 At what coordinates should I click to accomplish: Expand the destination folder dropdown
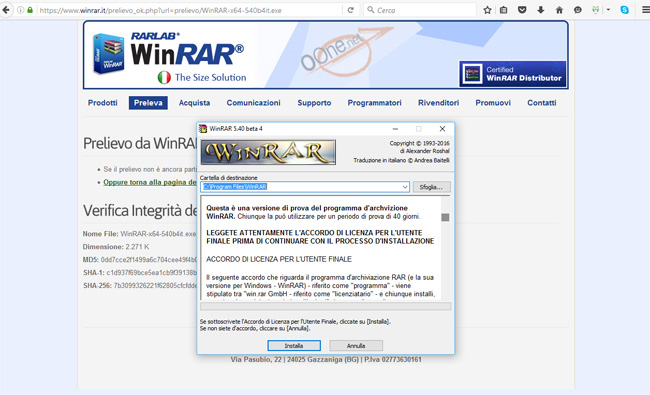[x=405, y=187]
